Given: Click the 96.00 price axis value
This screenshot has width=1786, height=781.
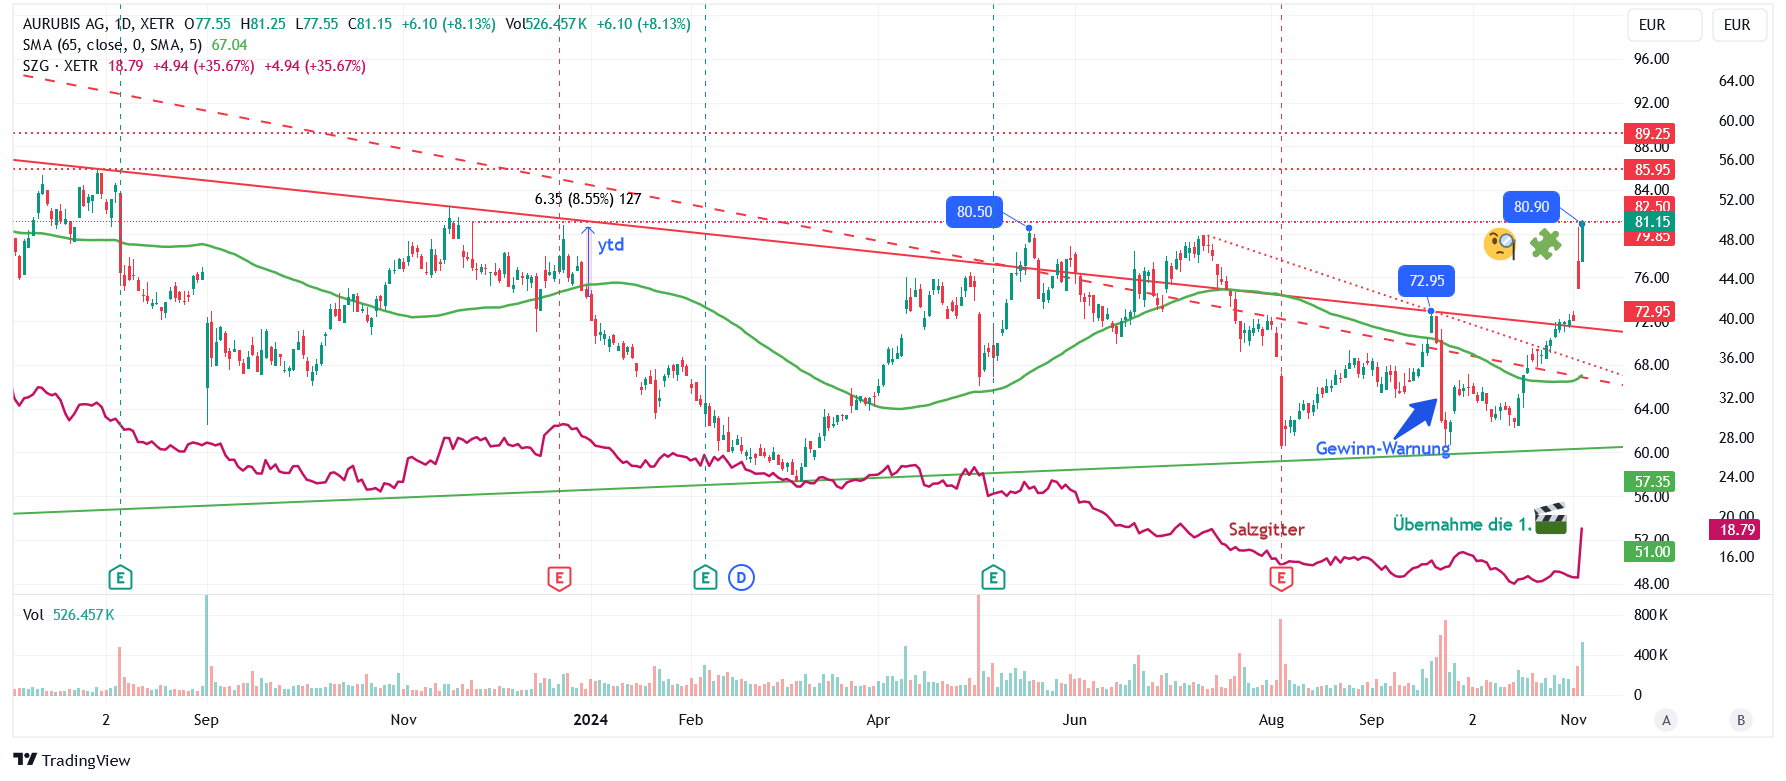Looking at the screenshot, I should tap(1651, 58).
